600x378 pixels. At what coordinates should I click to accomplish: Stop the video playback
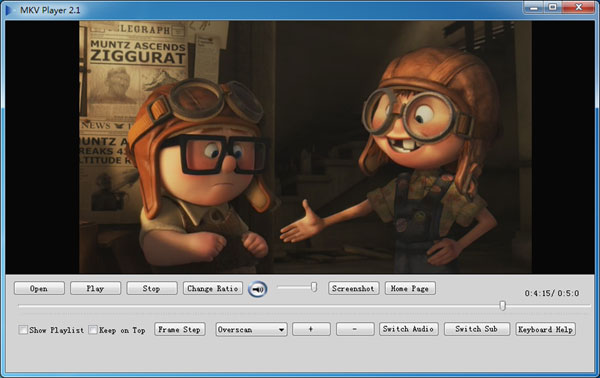tap(152, 288)
